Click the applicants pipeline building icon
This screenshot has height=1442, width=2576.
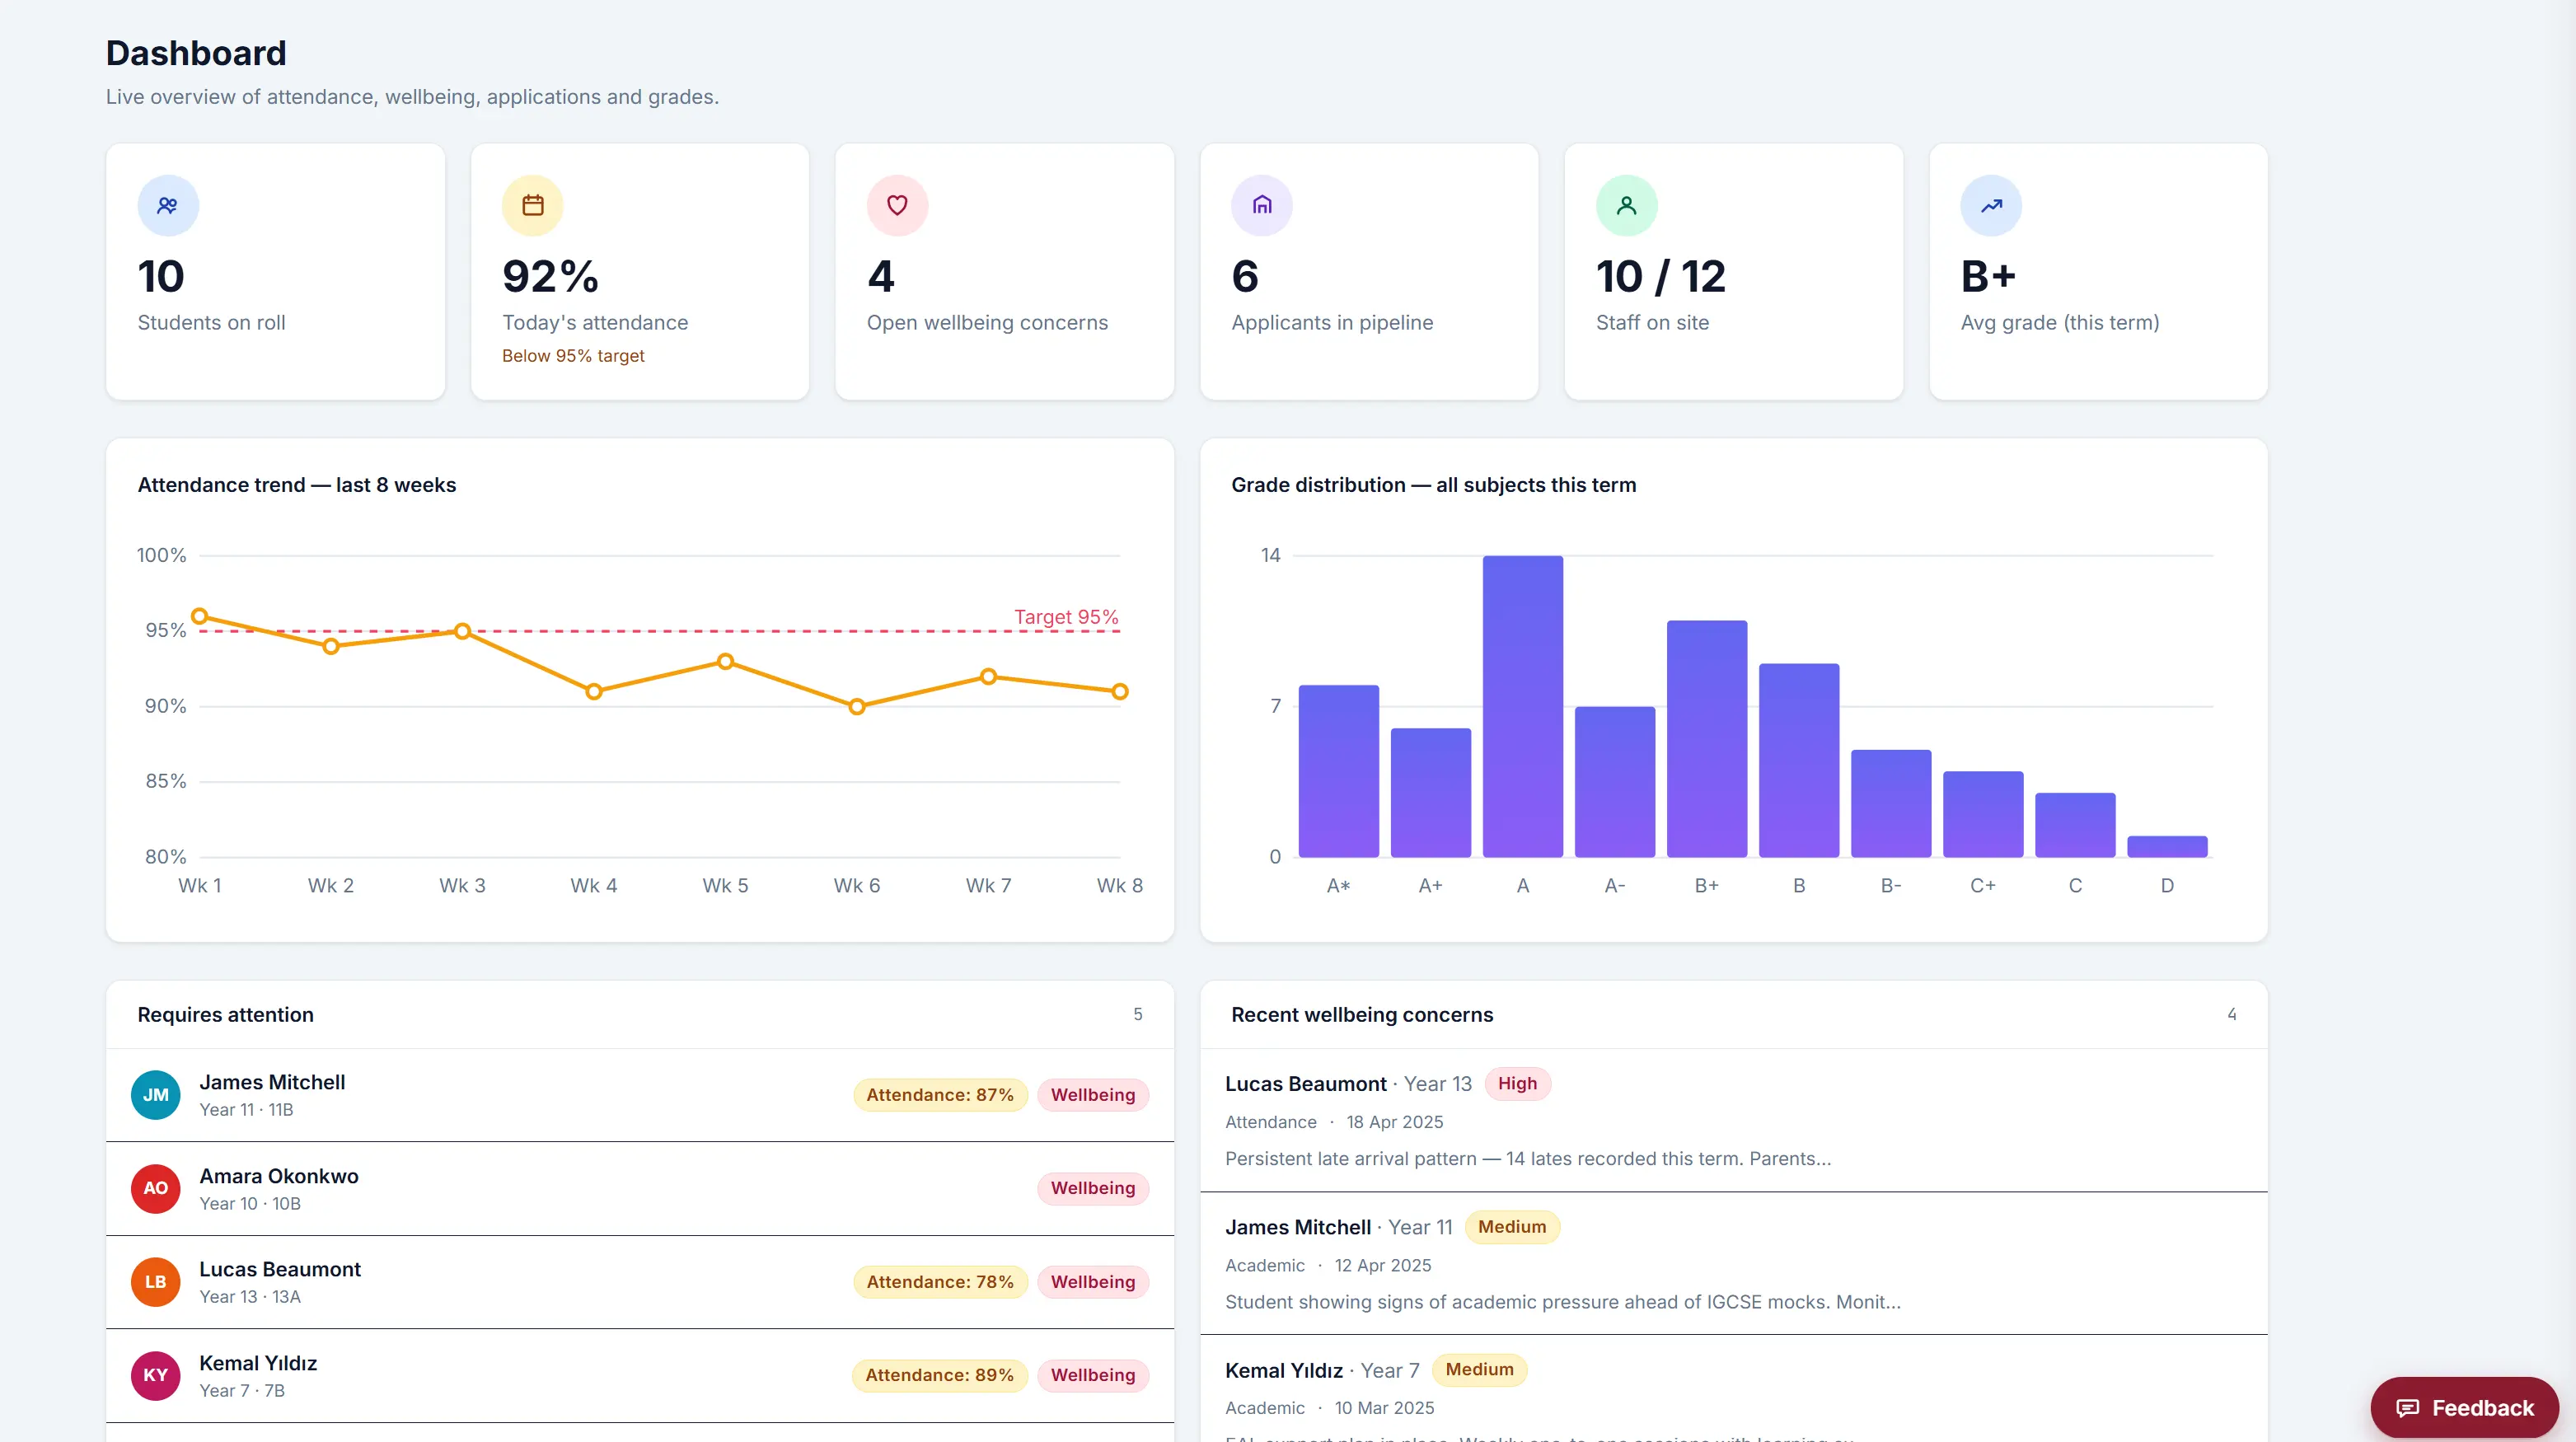click(1262, 205)
